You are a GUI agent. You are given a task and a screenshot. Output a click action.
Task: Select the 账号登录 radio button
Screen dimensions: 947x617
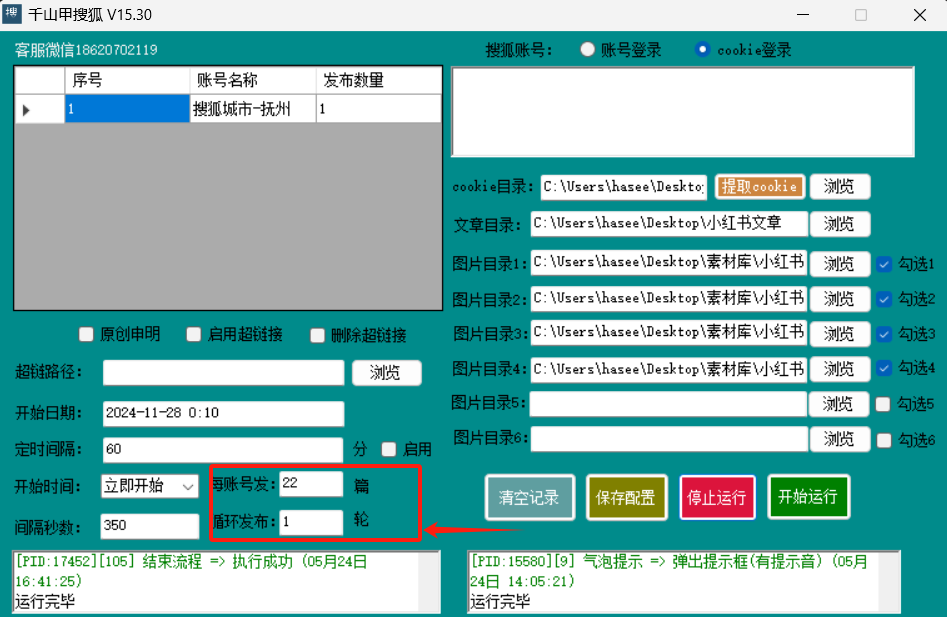[587, 50]
